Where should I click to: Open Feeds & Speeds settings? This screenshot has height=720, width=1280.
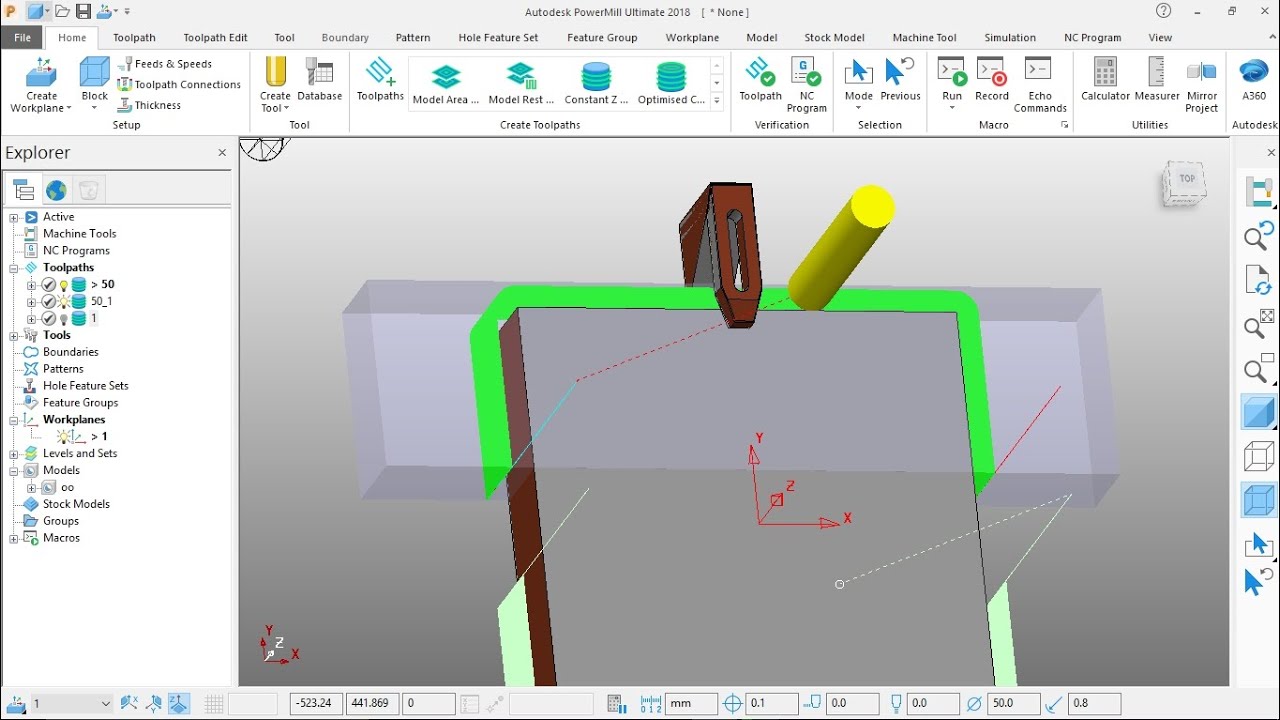165,63
